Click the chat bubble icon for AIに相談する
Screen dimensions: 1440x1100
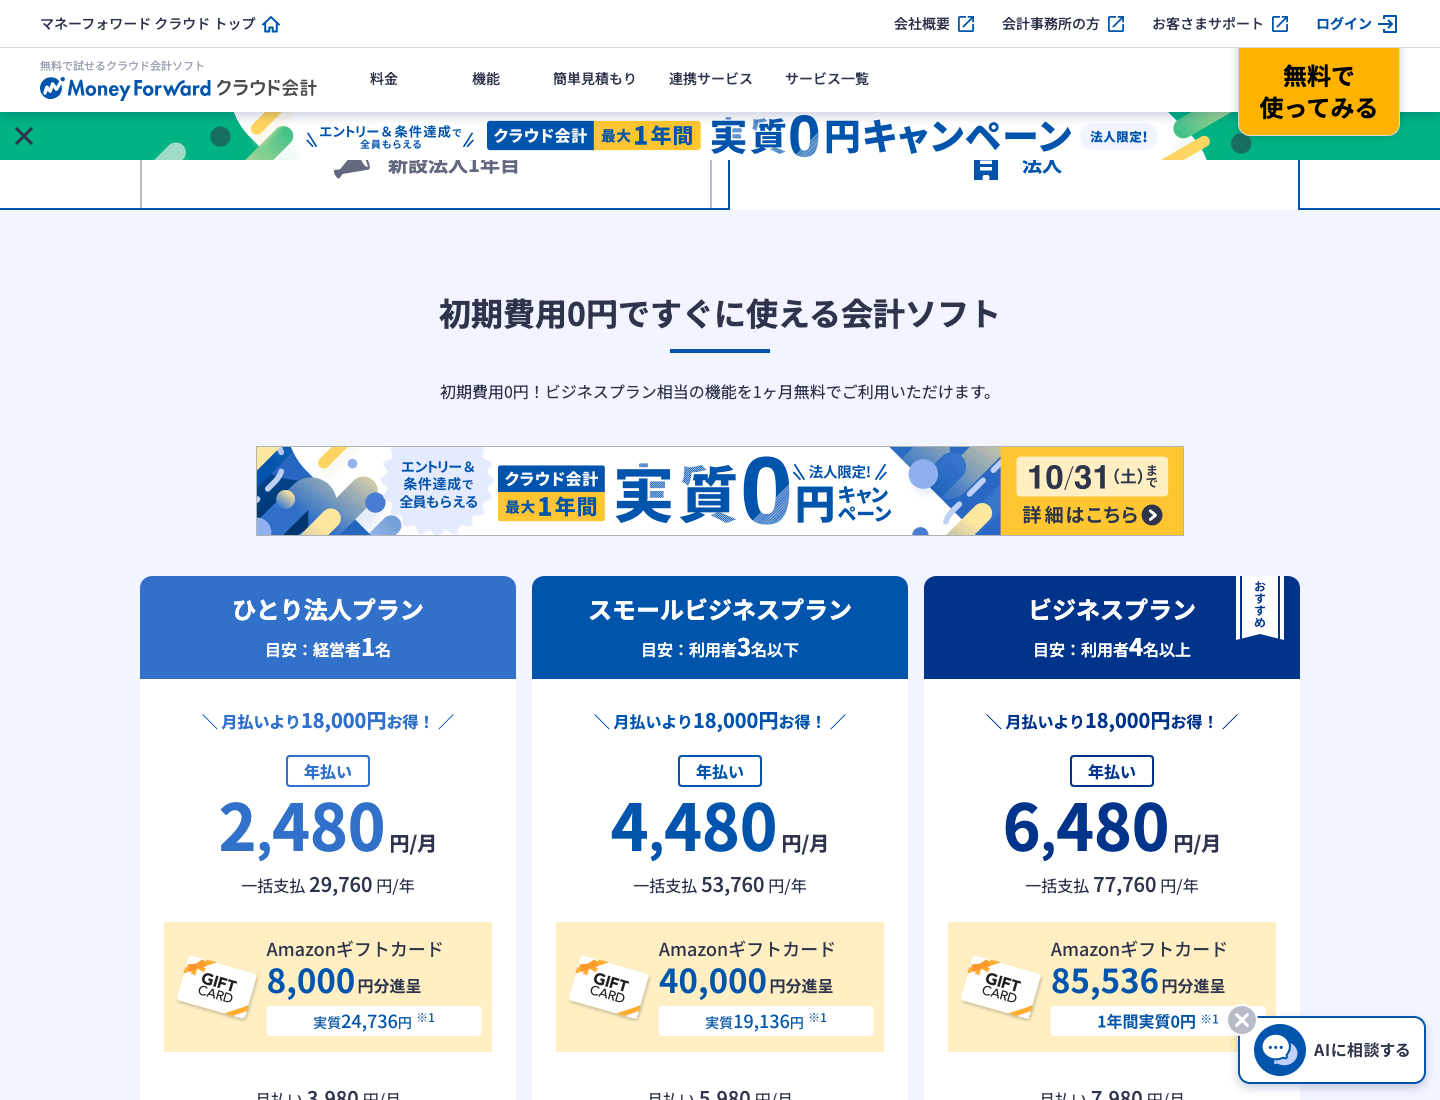click(1279, 1050)
